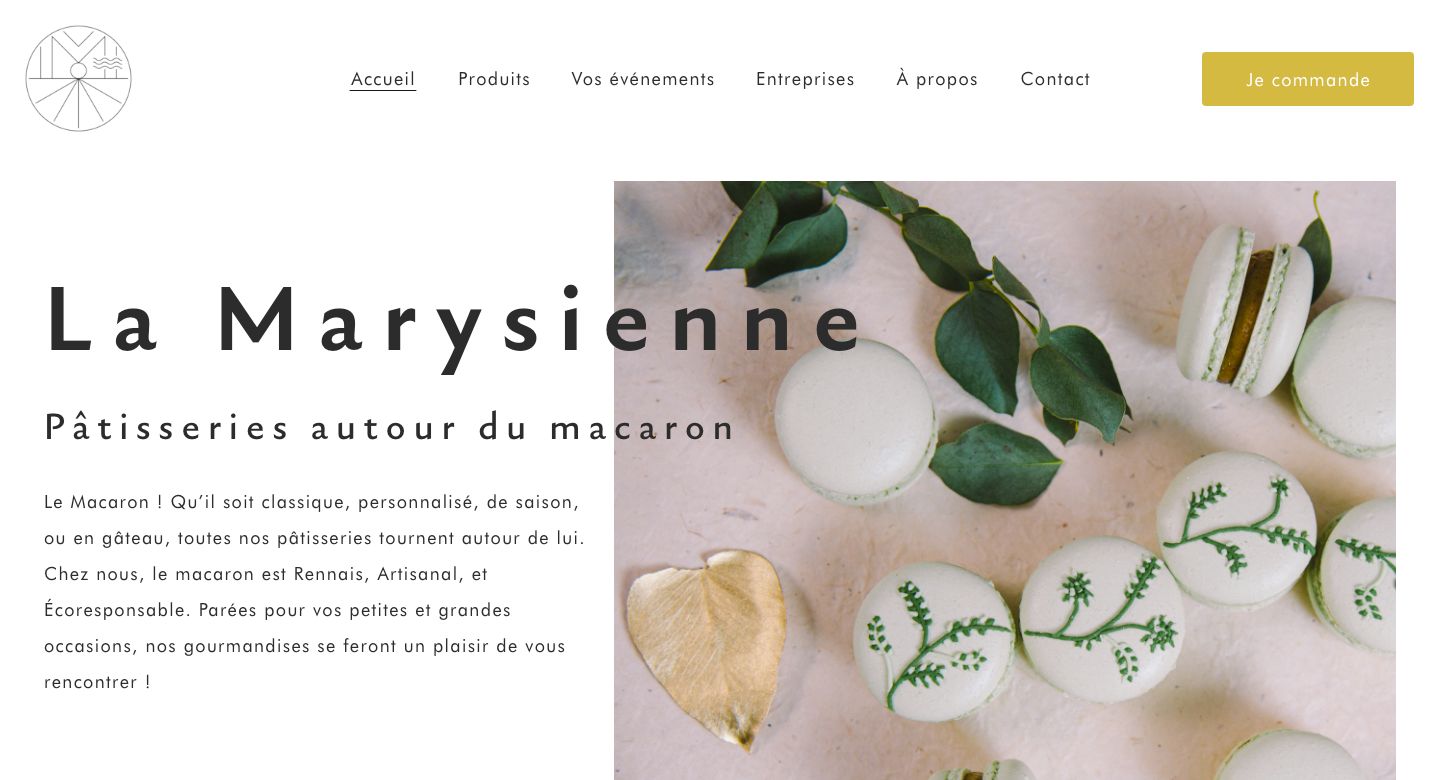Click the paragraph starting Le Macaron

coord(315,592)
